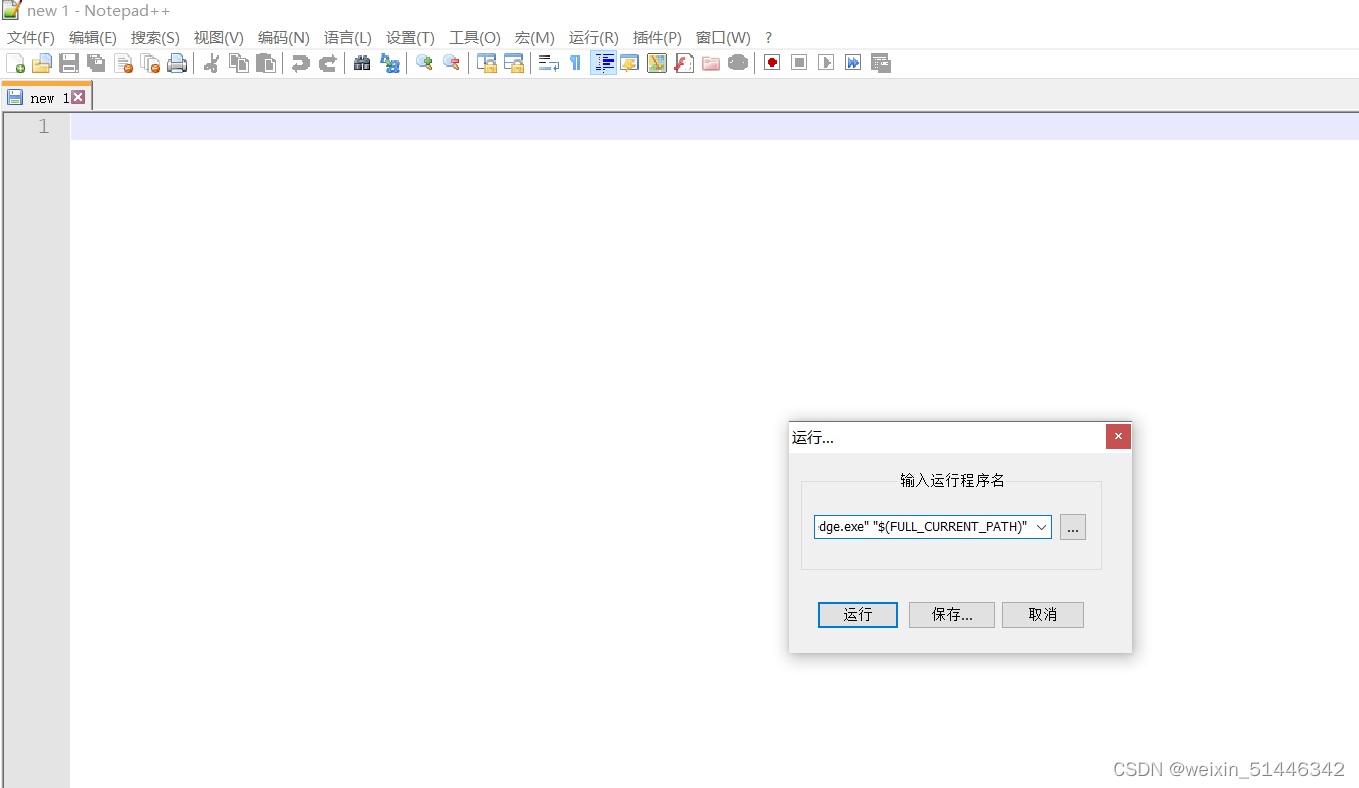Screen dimensions: 1359x788
Task: Close the new 1 tab with its red X
Action: [78, 97]
